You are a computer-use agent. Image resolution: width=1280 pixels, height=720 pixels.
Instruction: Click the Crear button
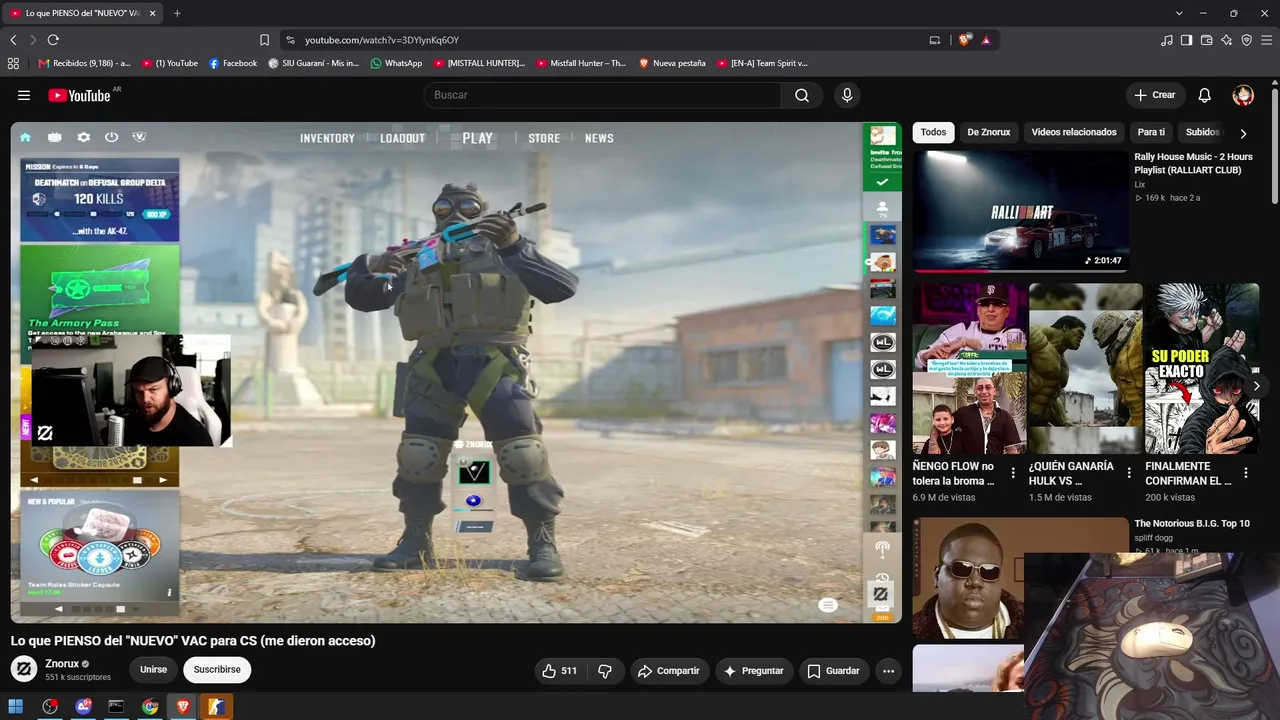1155,95
